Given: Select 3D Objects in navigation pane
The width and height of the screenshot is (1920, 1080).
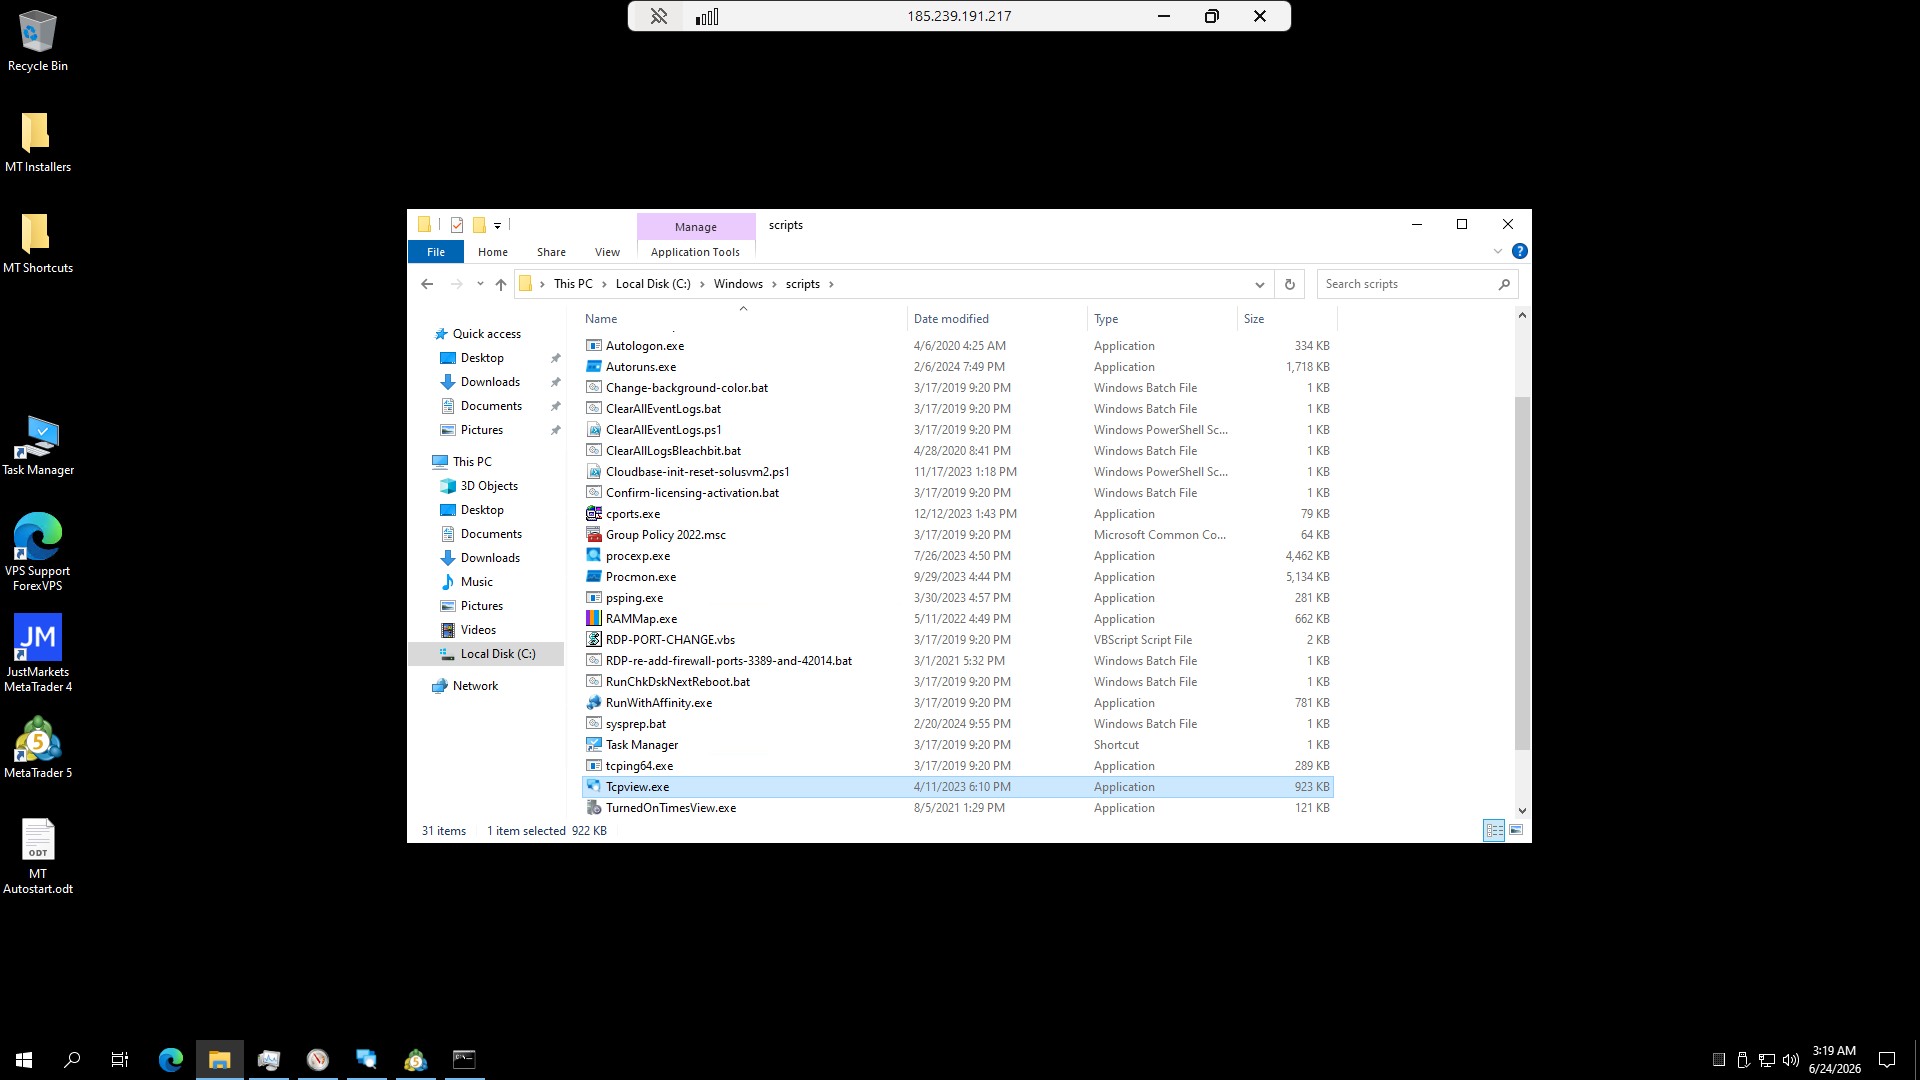Looking at the screenshot, I should [x=489, y=486].
